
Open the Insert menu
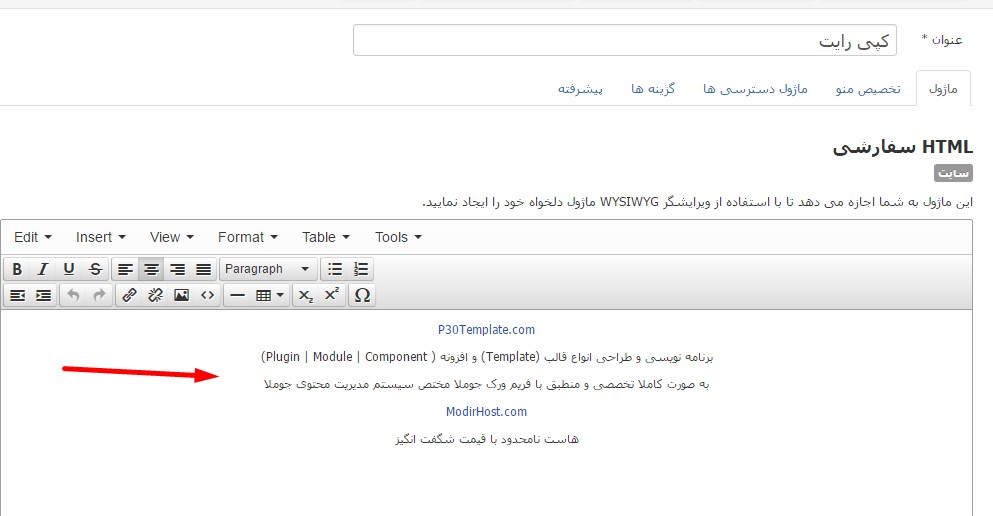click(x=101, y=237)
